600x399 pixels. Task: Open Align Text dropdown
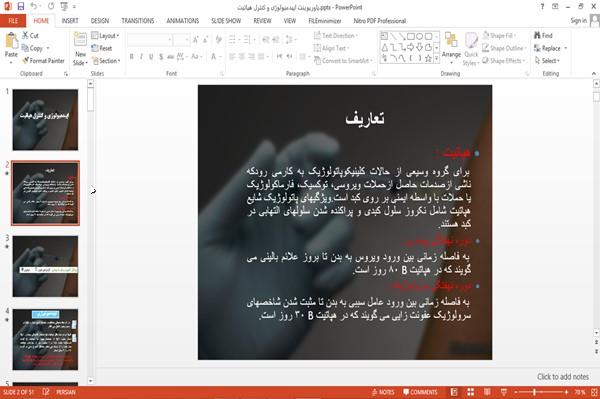pyautogui.click(x=331, y=48)
